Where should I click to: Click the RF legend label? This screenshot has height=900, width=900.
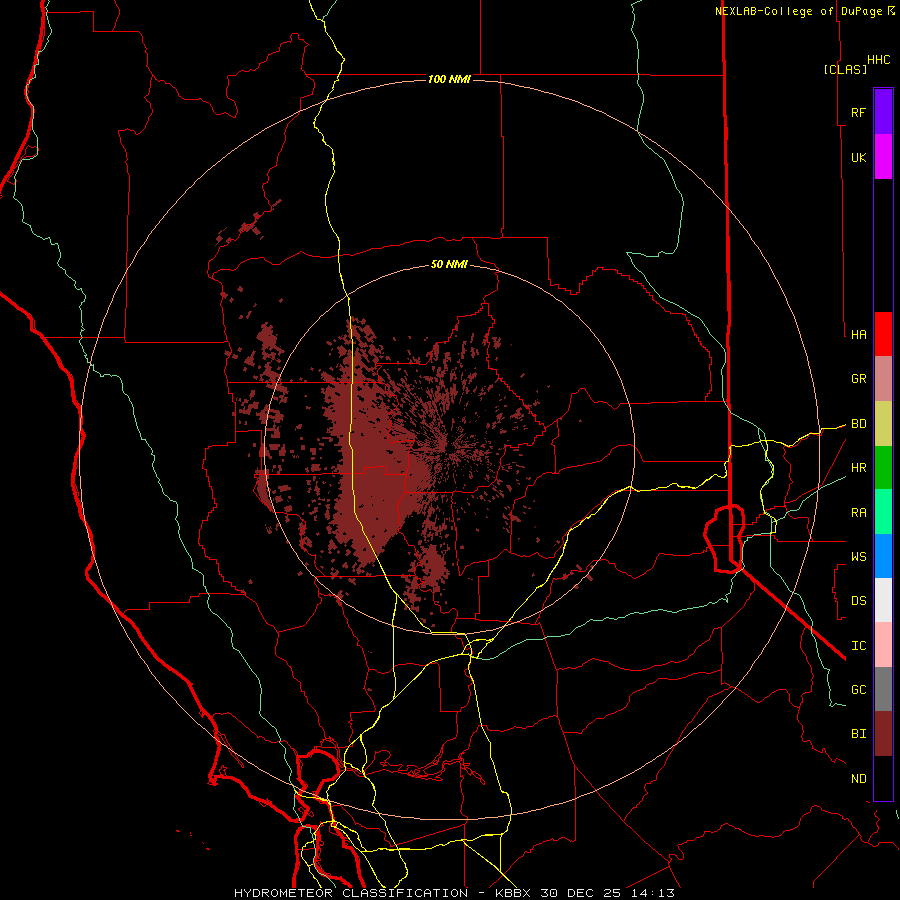[858, 112]
